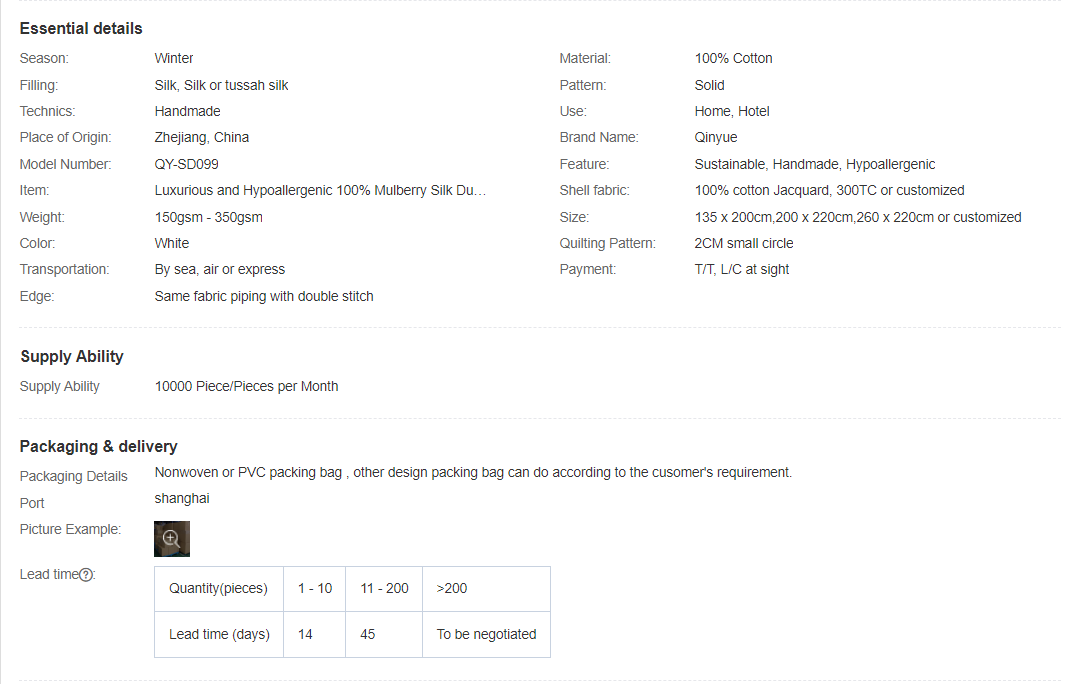The image size is (1078, 684).
Task: Click the '1 - 10' quantity cell
Action: click(315, 588)
